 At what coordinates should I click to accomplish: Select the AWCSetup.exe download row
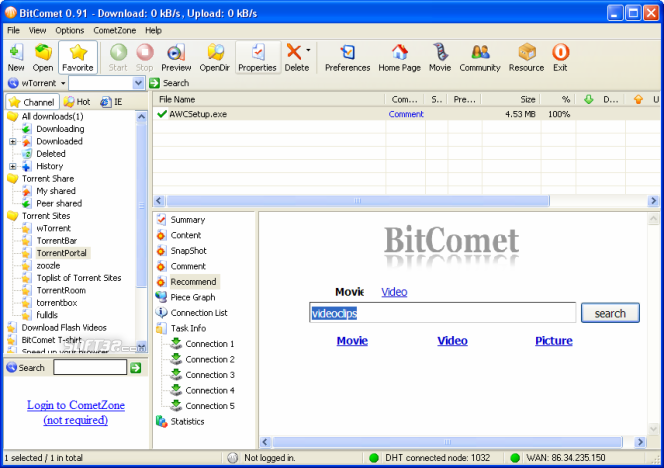(408, 114)
